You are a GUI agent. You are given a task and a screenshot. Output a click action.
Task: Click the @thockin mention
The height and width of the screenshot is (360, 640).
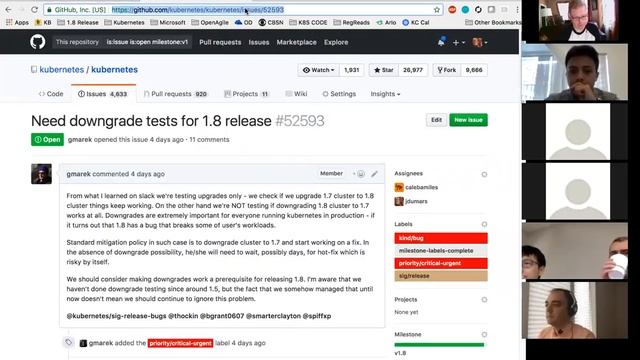click(183, 316)
